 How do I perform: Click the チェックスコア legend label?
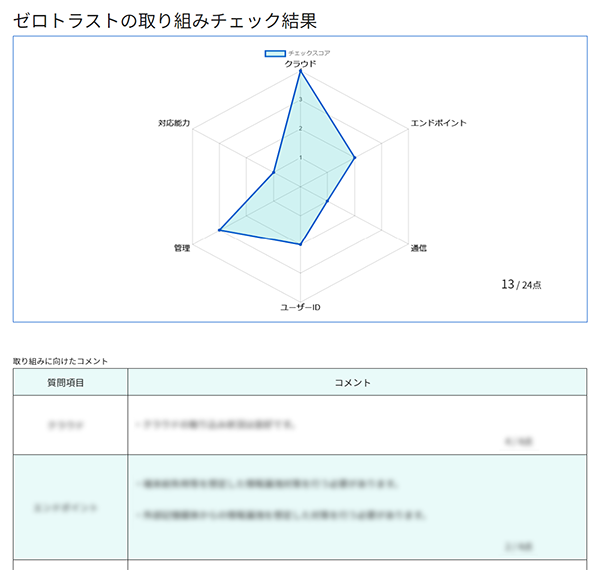(309, 54)
